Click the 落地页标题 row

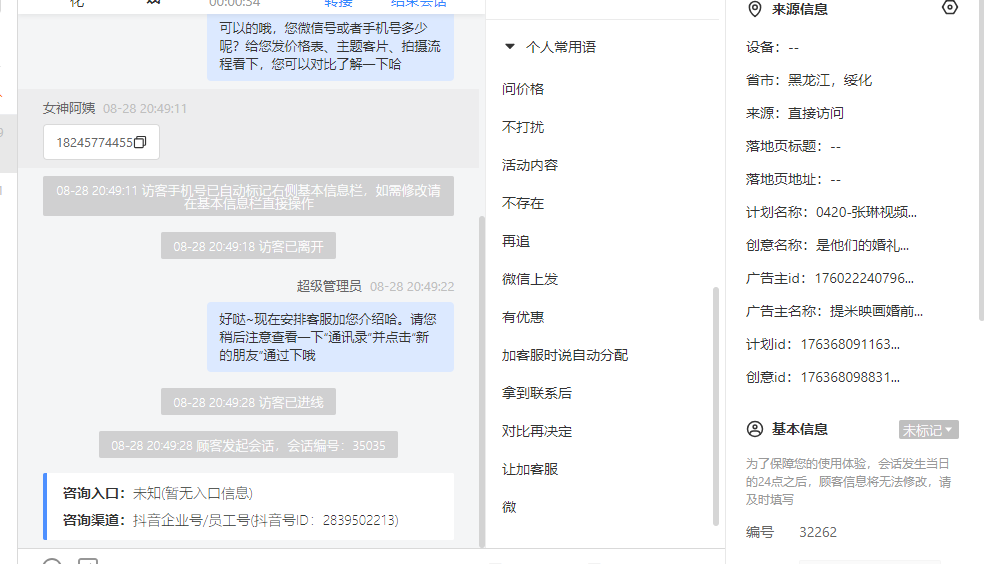coord(793,146)
